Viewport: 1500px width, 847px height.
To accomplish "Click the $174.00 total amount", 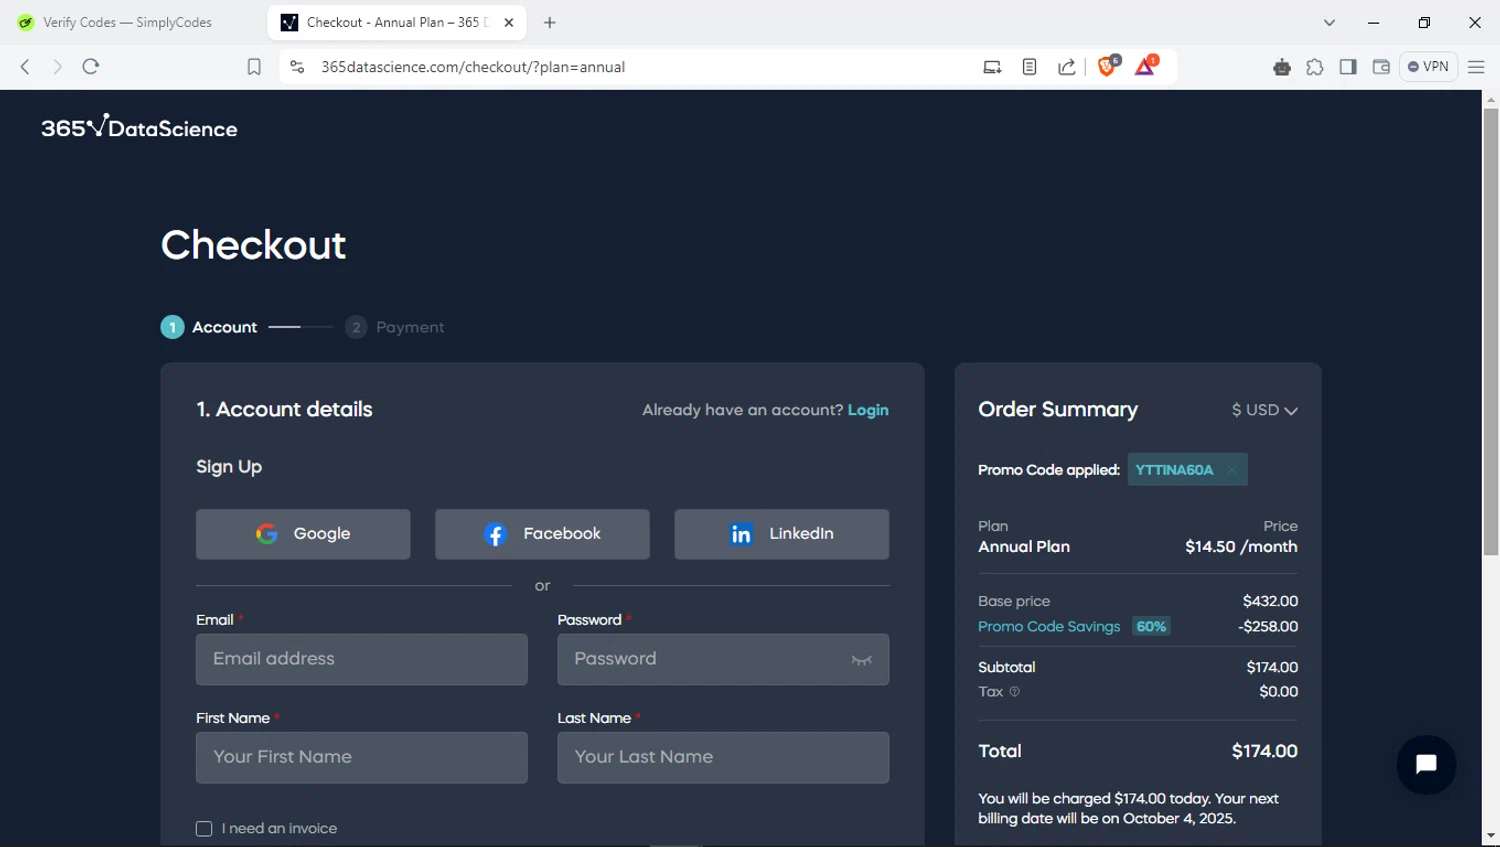I will (x=1264, y=751).
